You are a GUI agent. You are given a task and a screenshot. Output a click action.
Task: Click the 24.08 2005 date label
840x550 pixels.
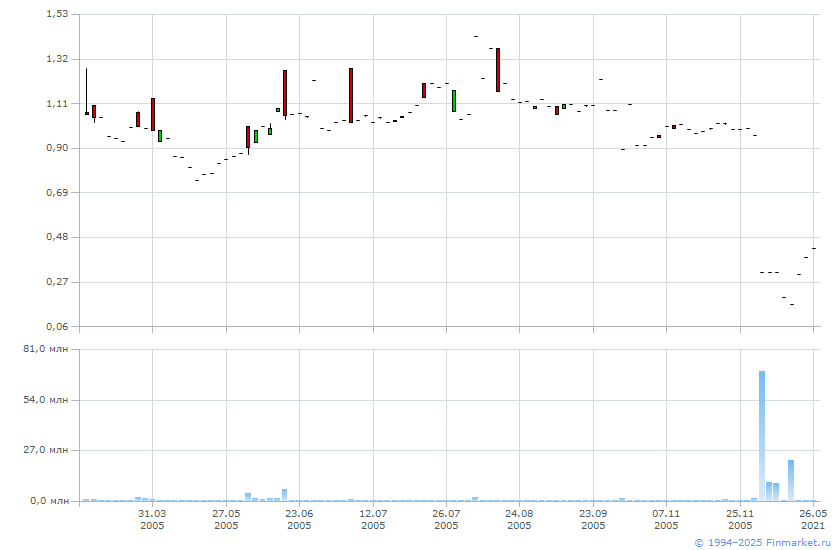519,519
